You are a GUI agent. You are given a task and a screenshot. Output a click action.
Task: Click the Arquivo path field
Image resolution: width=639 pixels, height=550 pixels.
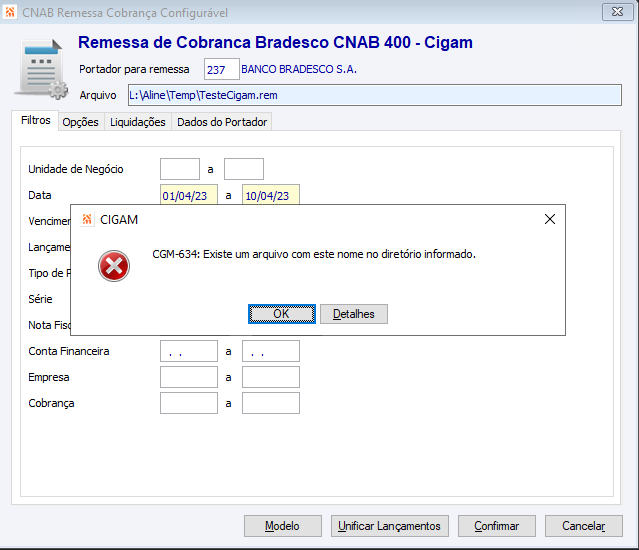pos(375,95)
